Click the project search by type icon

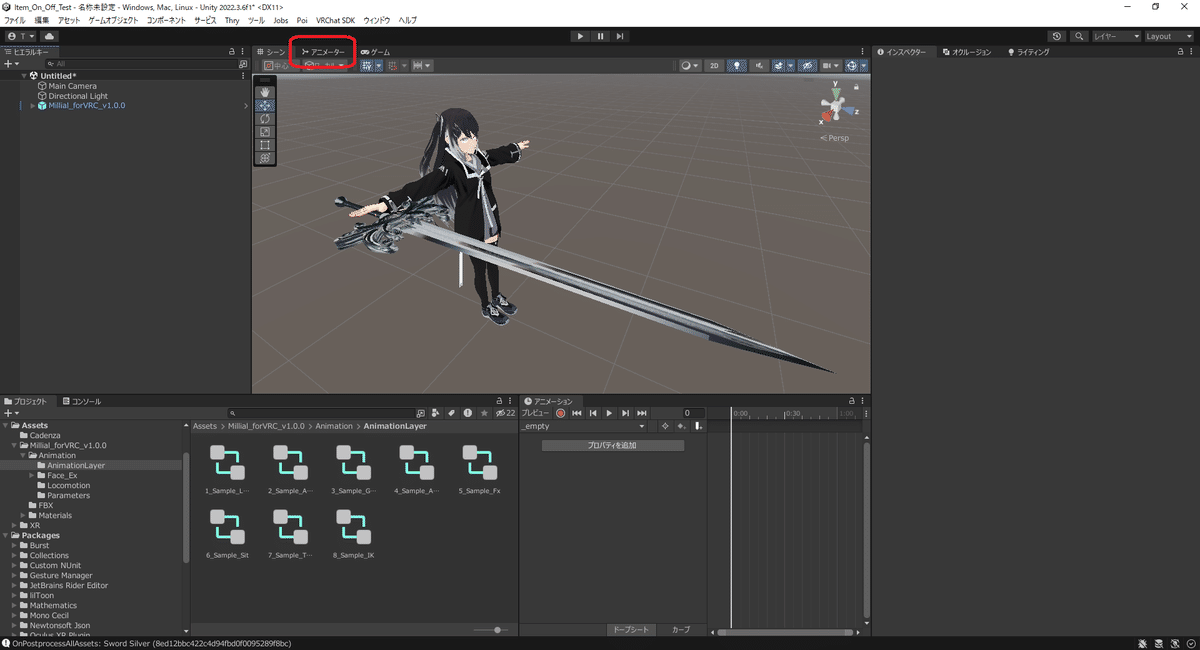tap(435, 412)
